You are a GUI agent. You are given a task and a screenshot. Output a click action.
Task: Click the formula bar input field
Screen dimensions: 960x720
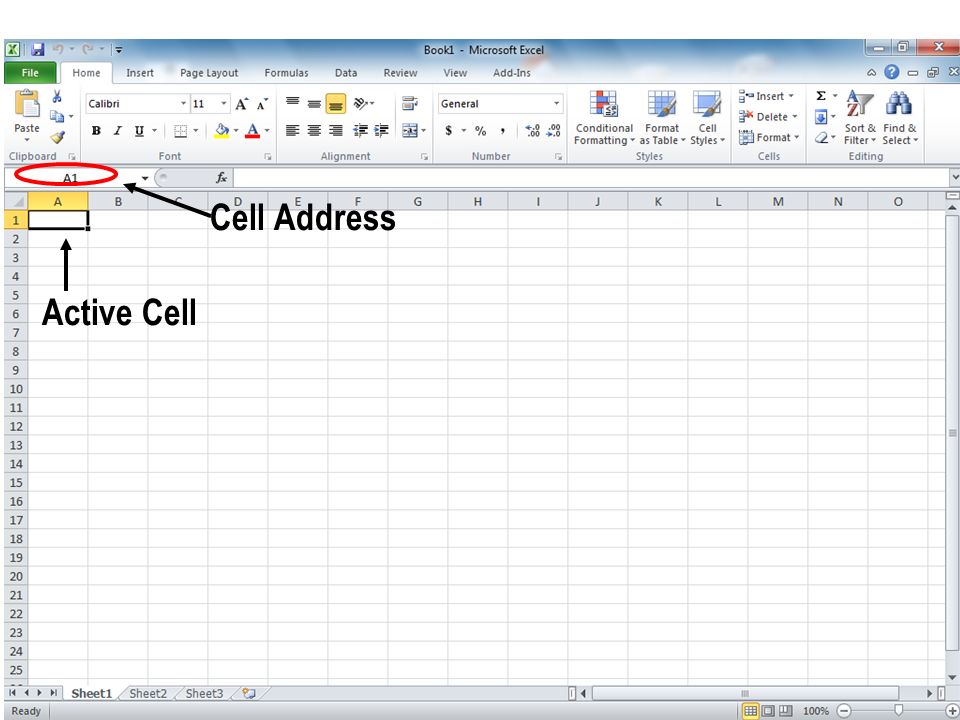click(591, 178)
